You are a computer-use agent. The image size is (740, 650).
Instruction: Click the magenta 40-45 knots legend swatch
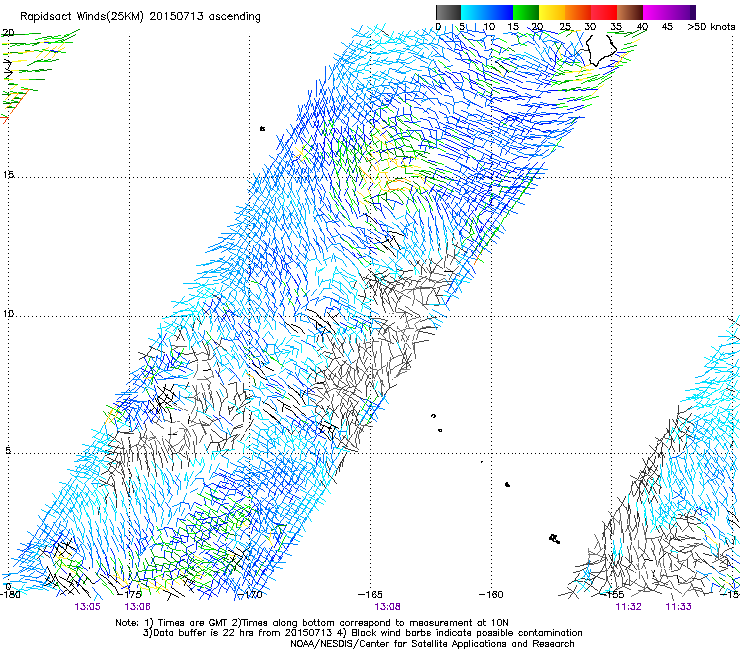click(x=656, y=12)
